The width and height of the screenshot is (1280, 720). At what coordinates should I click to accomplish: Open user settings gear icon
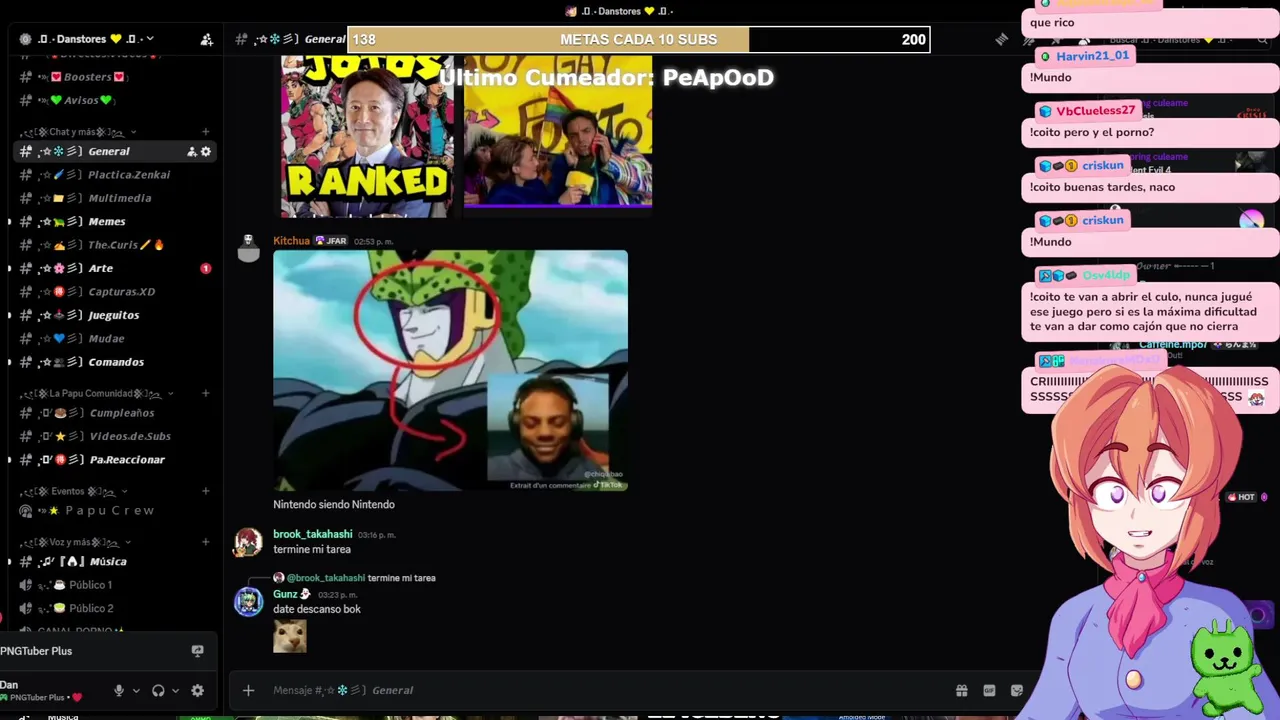click(x=197, y=690)
